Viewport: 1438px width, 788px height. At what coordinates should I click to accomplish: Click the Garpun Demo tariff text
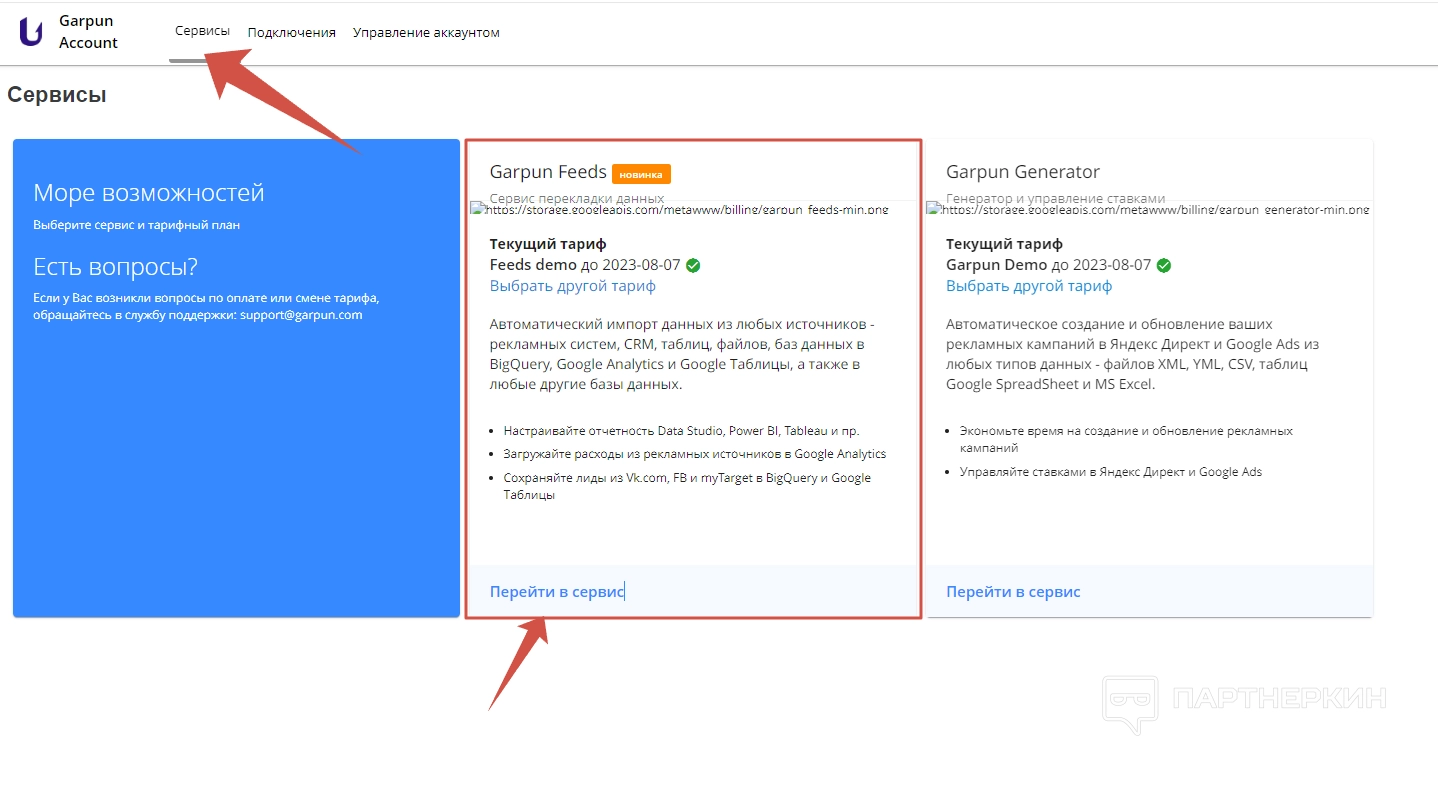[995, 266]
